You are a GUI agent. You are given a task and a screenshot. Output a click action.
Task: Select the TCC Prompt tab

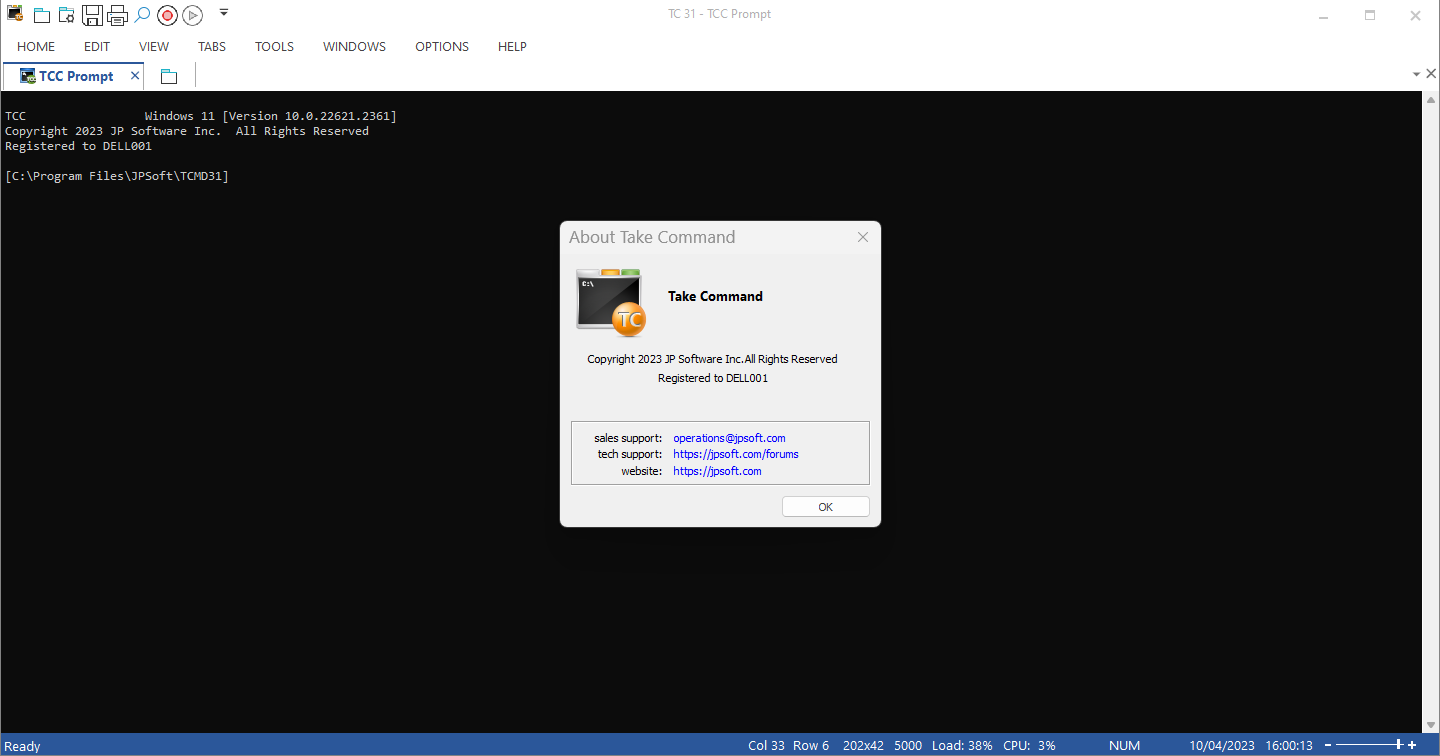click(x=75, y=76)
